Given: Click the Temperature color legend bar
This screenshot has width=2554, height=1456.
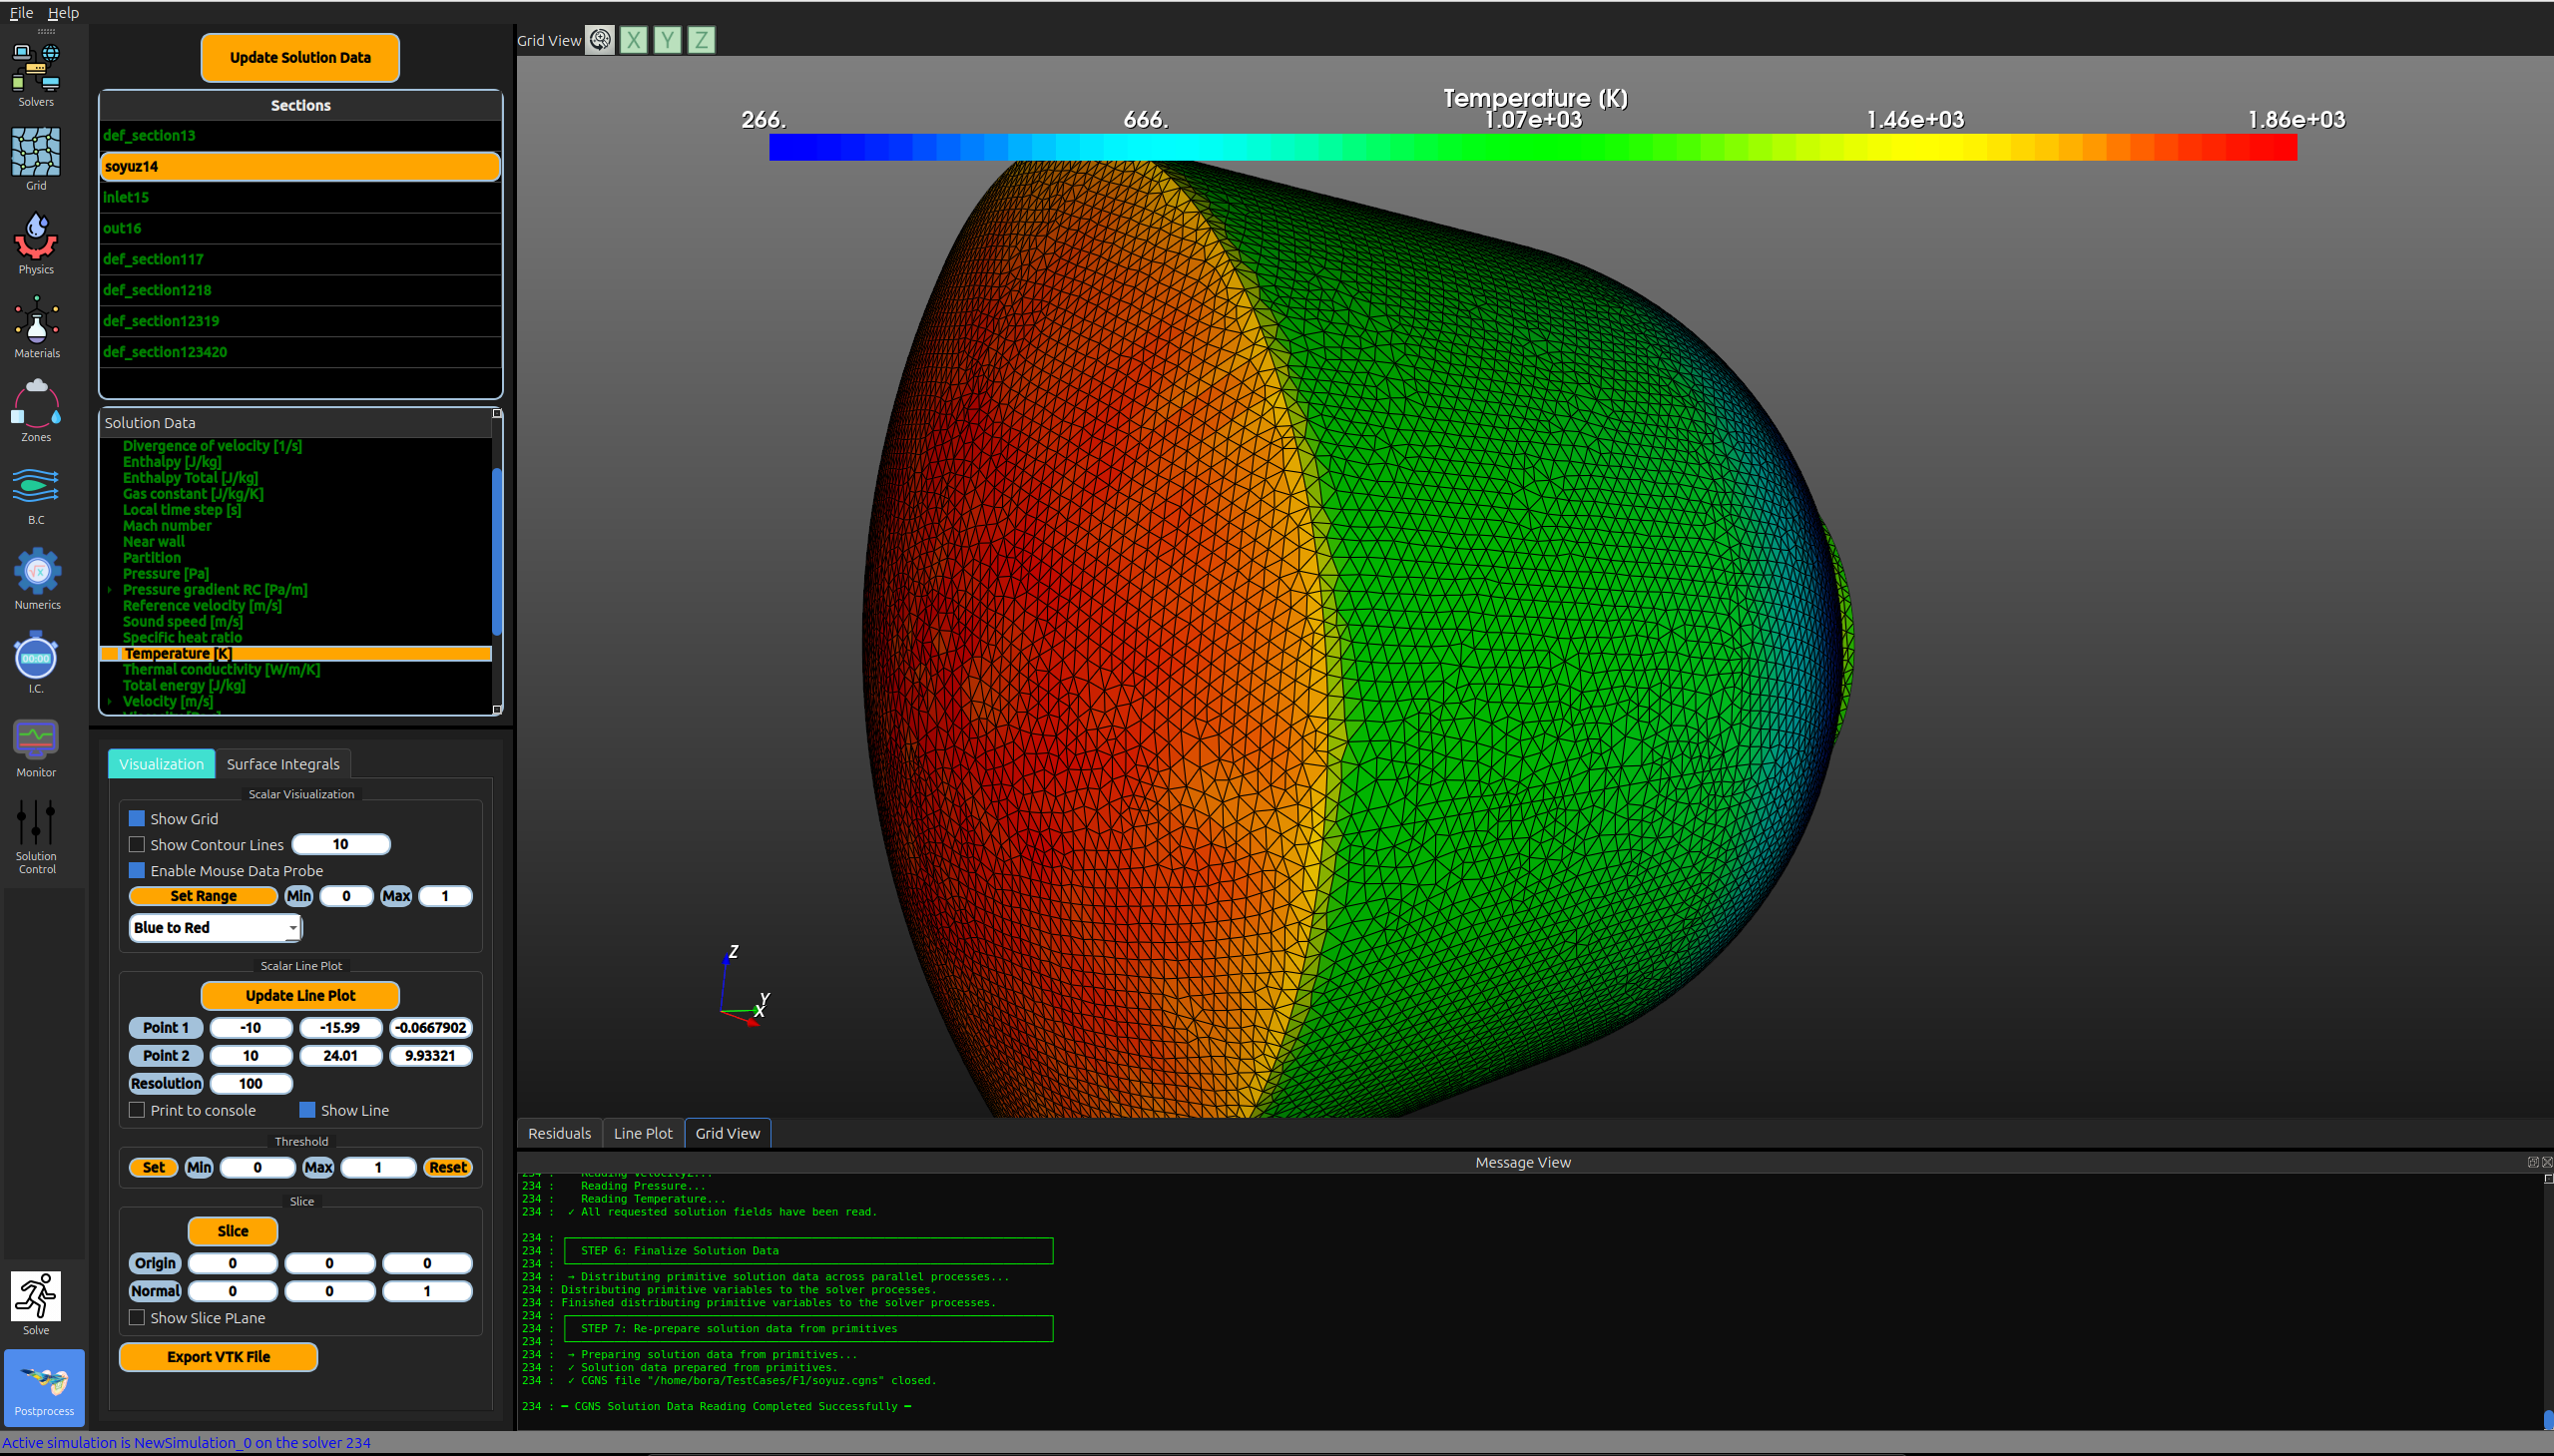Looking at the screenshot, I should pos(1532,147).
